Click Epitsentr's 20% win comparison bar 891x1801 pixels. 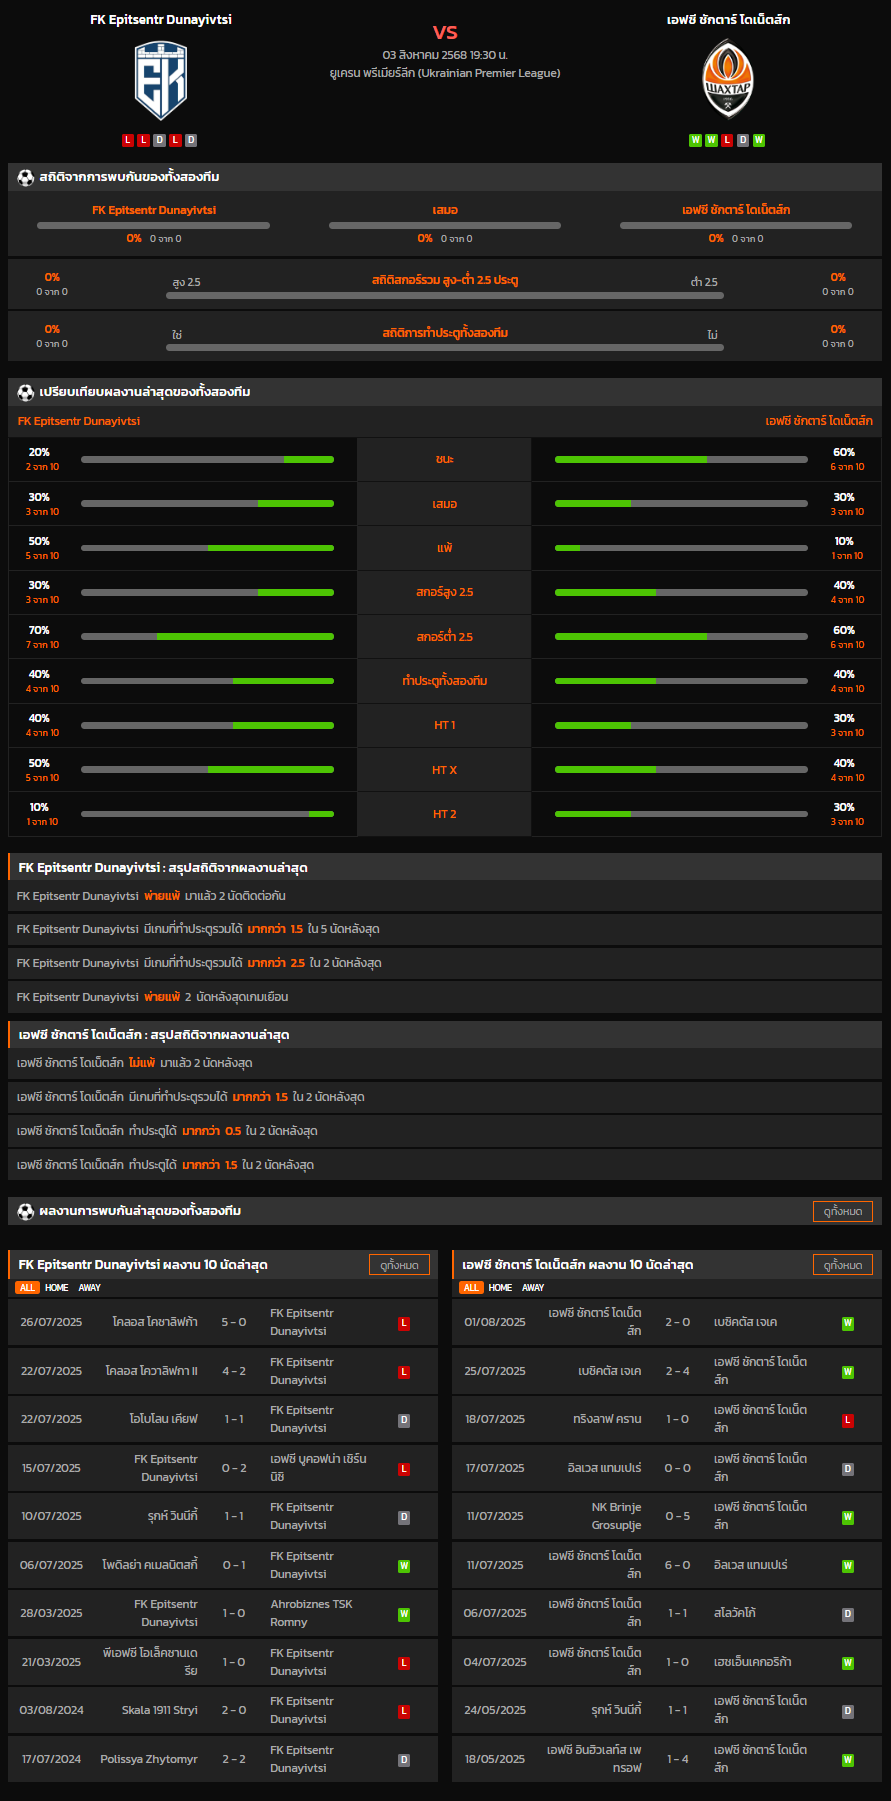[x=207, y=460]
